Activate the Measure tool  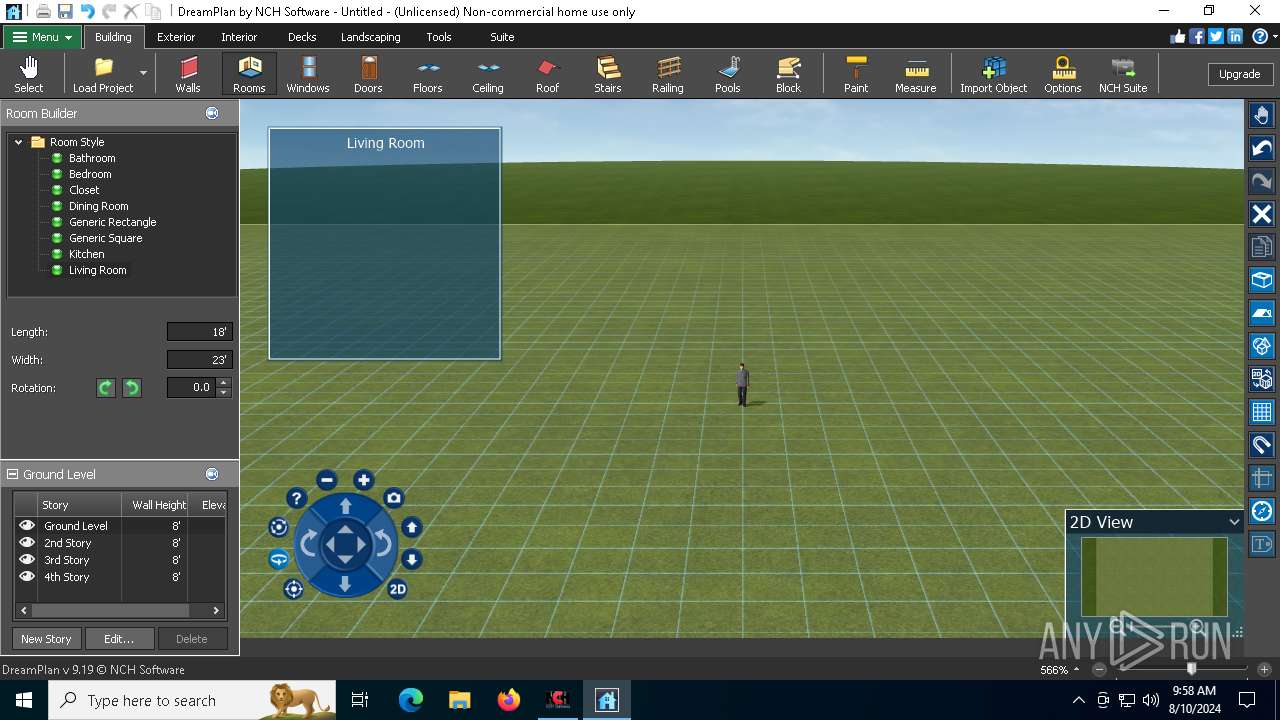click(x=916, y=74)
